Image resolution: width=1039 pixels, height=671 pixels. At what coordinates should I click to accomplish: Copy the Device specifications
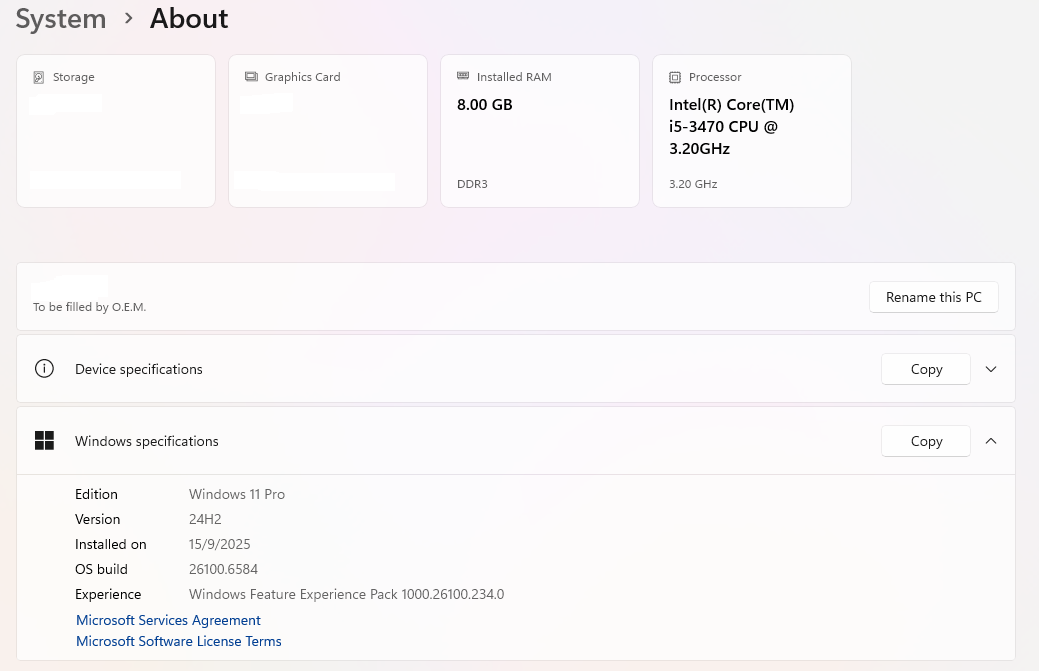coord(926,369)
